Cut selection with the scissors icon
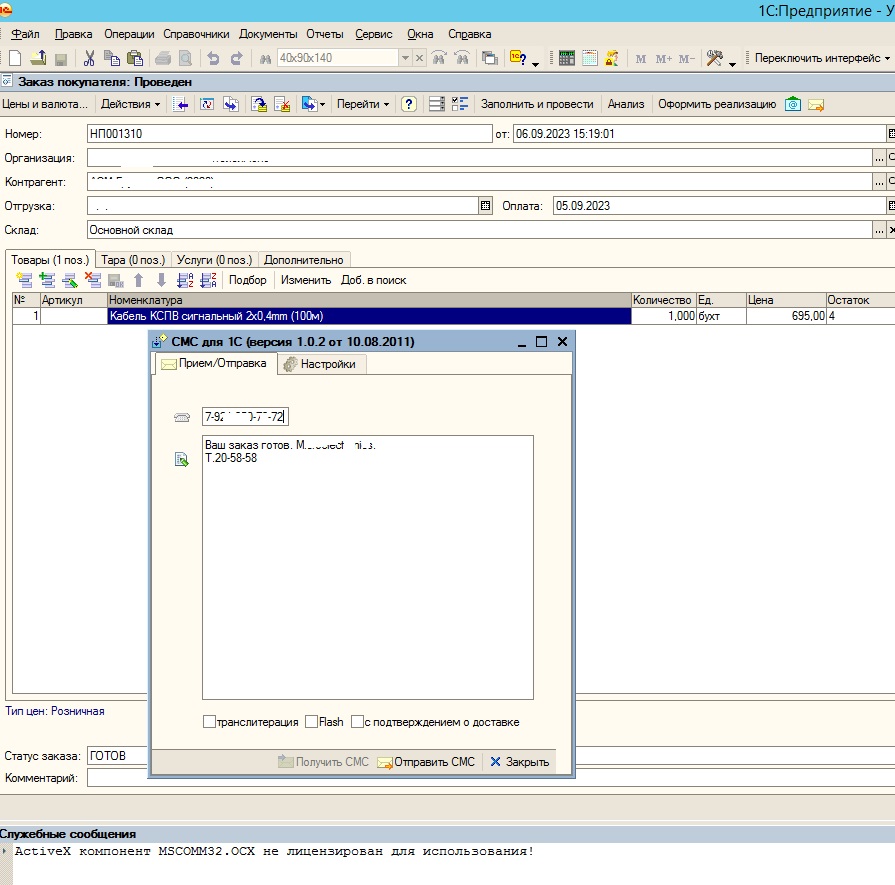895x885 pixels. pyautogui.click(x=89, y=58)
